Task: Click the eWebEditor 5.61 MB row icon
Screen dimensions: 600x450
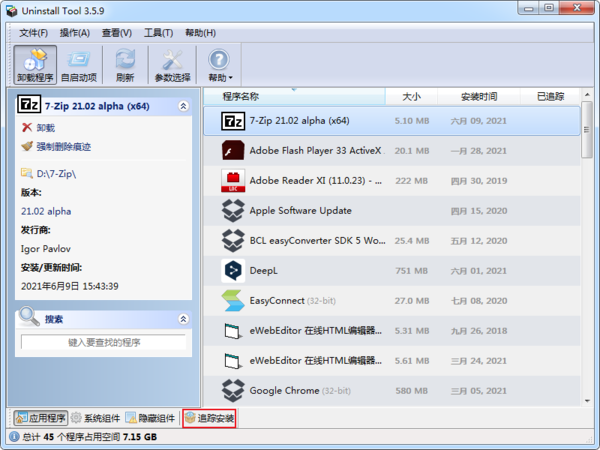Action: 233,360
